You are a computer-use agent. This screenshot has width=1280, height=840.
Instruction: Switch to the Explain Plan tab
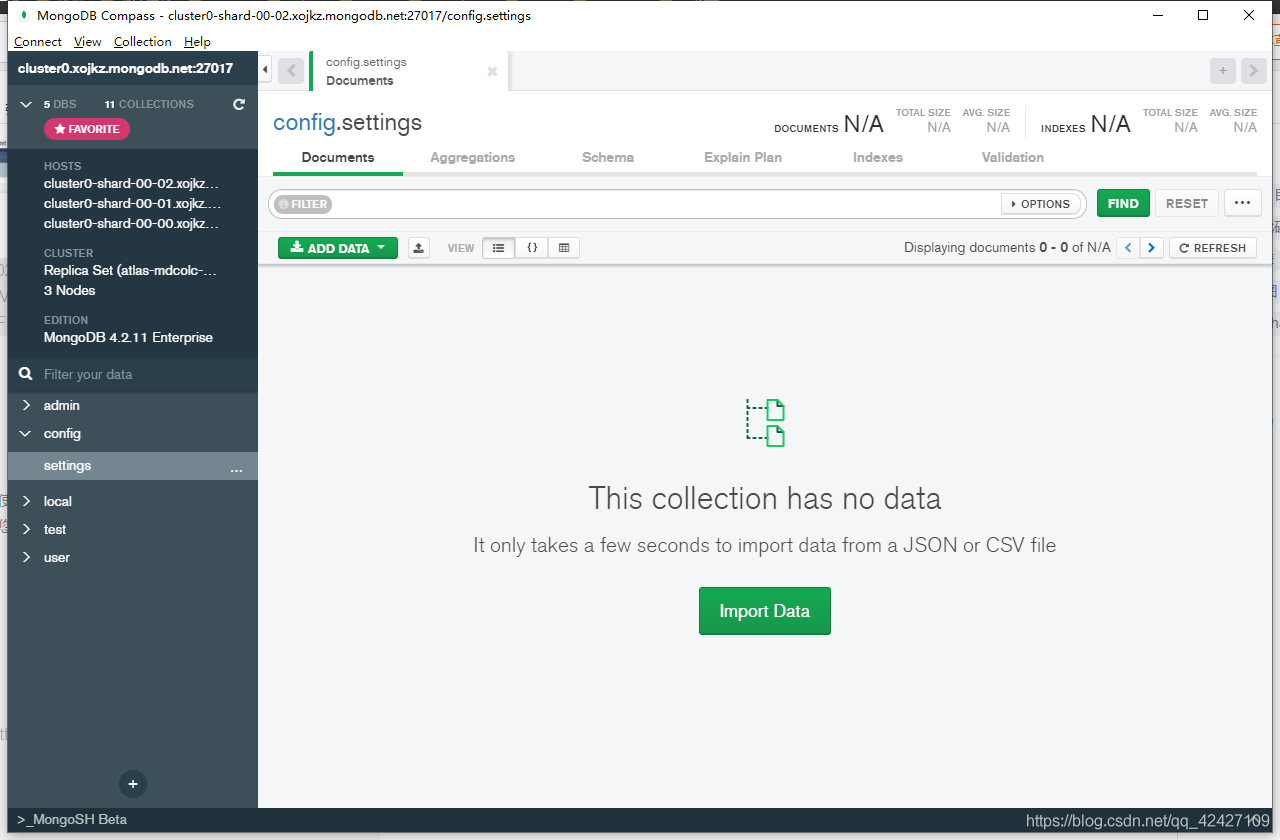pyautogui.click(x=743, y=157)
